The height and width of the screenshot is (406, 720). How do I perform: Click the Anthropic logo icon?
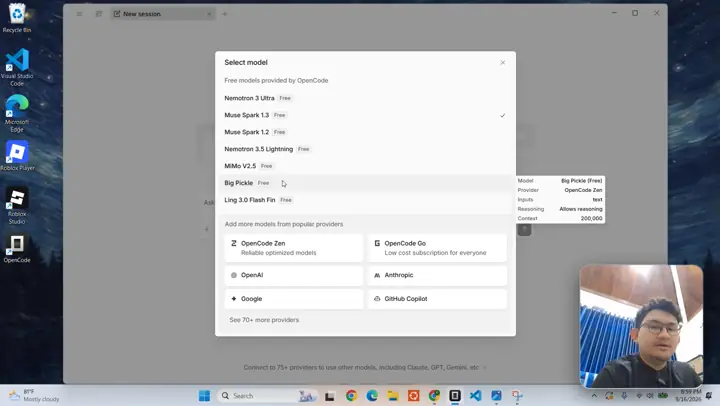pyautogui.click(x=377, y=276)
